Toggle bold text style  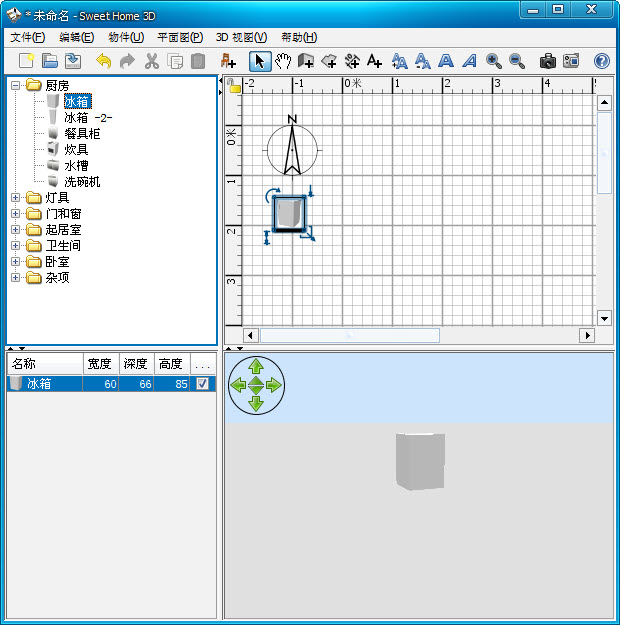[446, 61]
